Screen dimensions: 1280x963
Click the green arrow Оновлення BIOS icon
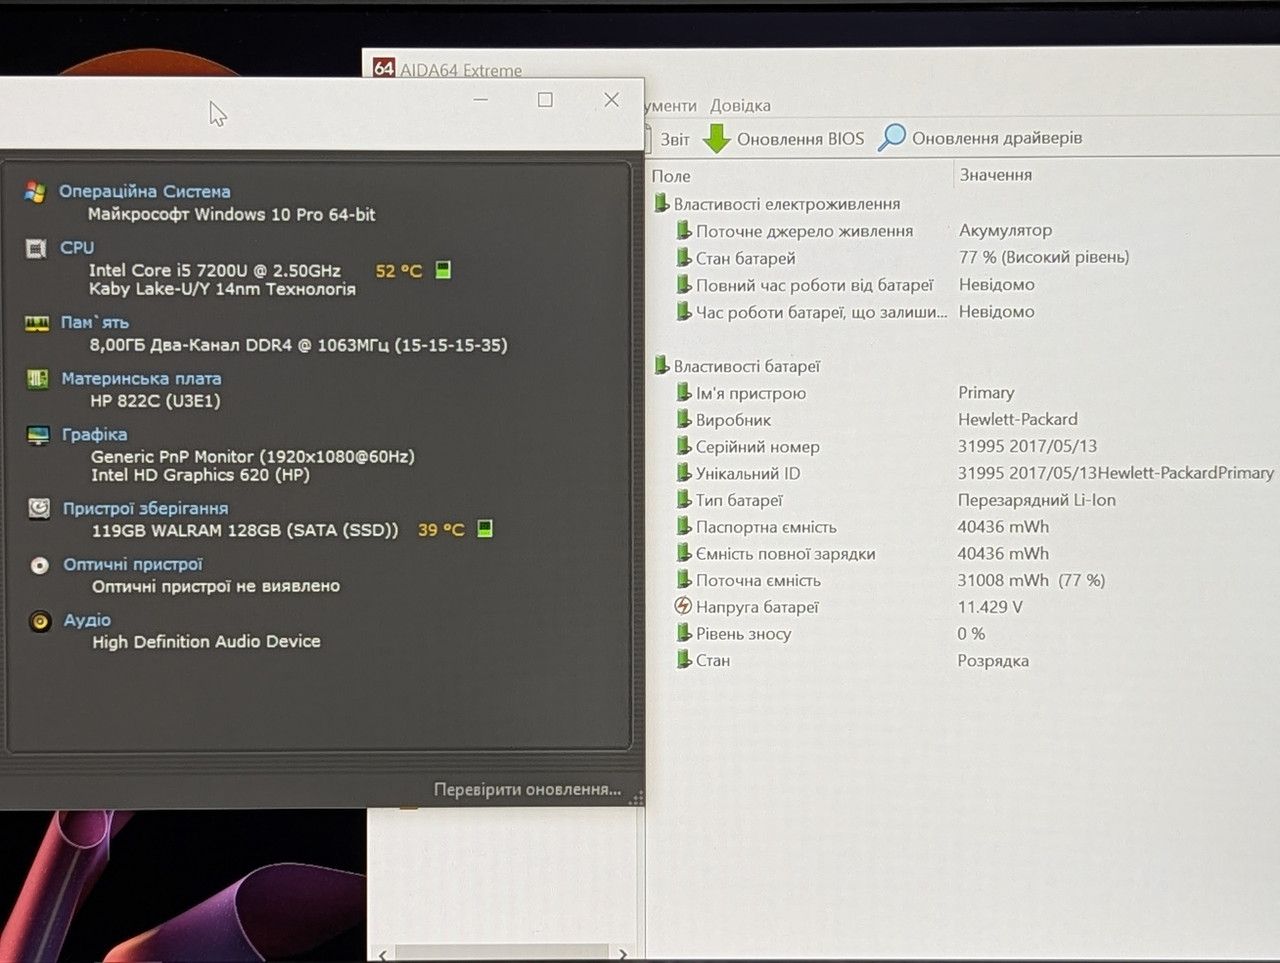click(x=716, y=139)
